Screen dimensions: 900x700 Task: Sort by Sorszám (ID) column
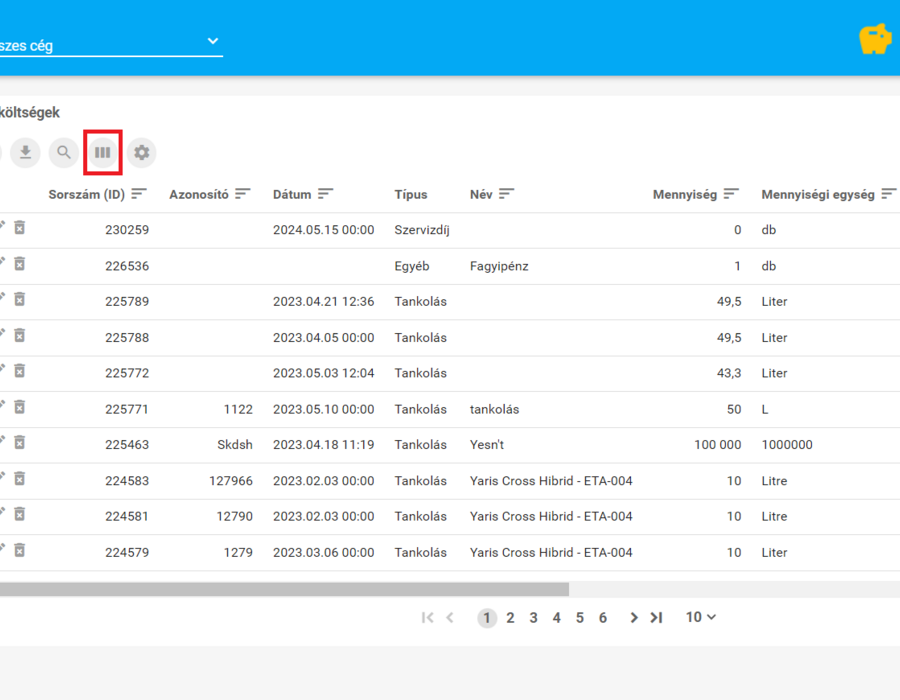139,194
